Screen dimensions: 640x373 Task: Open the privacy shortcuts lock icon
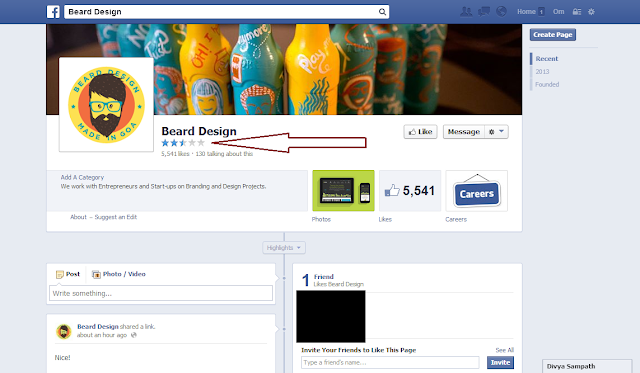pyautogui.click(x=577, y=12)
